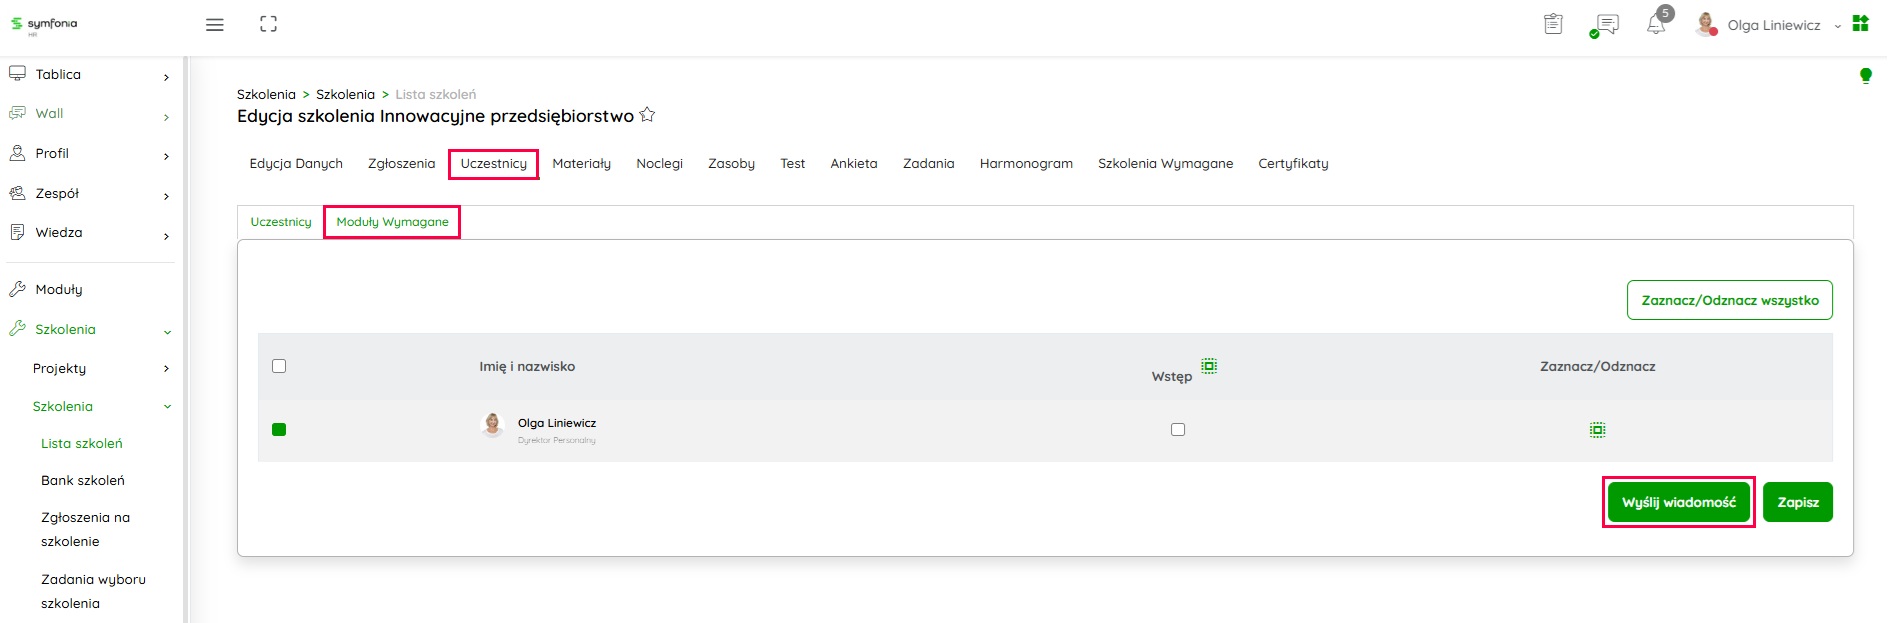Expand the Projekty submenu
Viewport: 1897px width, 623px height.
[x=100, y=368]
